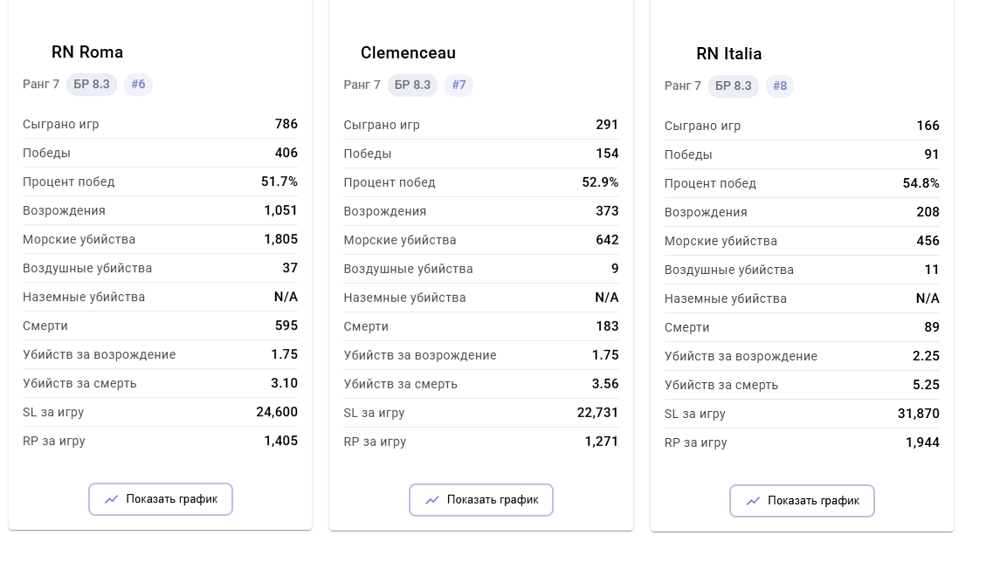Viewport: 1000px width, 562px height.
Task: Click the БР 8.3 badge under RN Roma
Action: [x=92, y=84]
